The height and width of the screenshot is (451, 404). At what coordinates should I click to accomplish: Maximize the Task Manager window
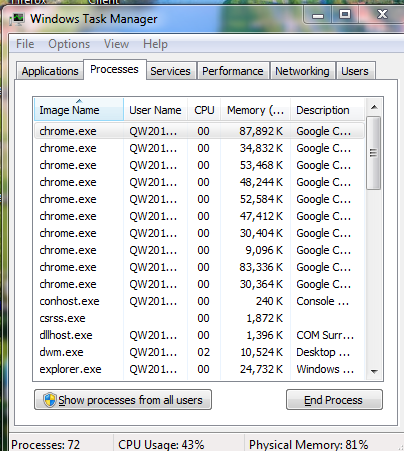click(x=345, y=15)
